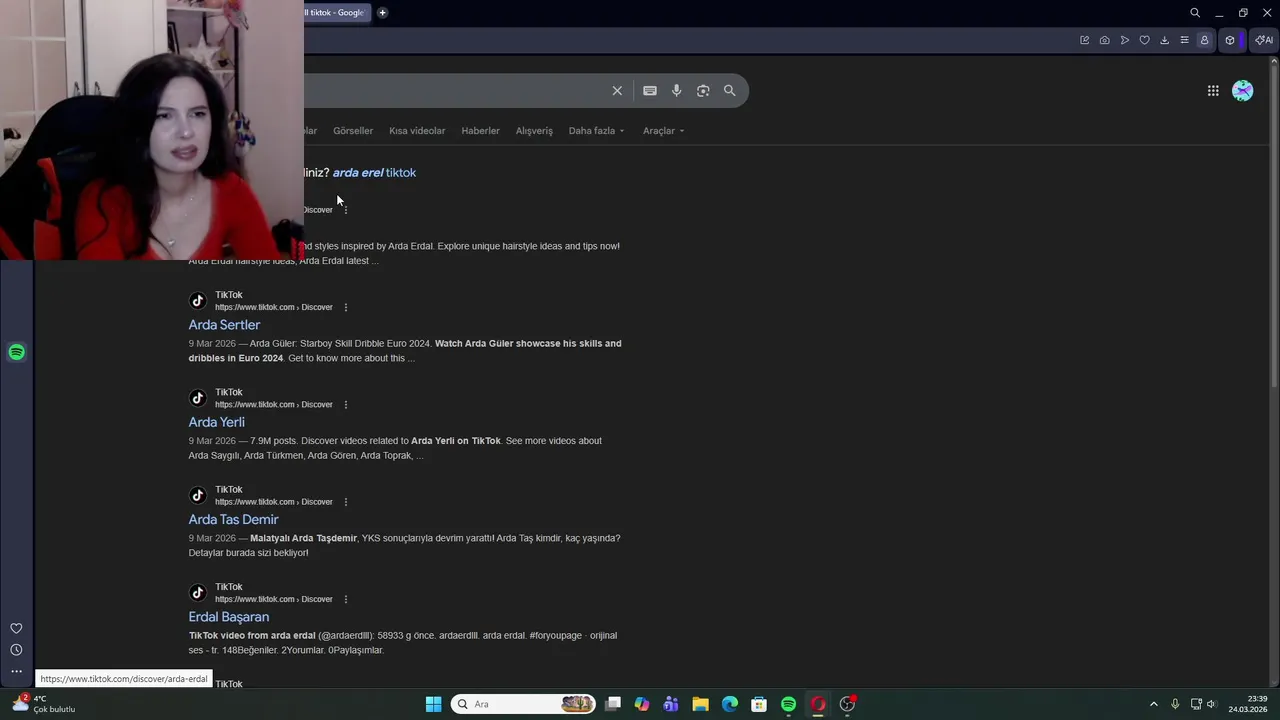Open Microsoft Store from the taskbar

(x=759, y=704)
